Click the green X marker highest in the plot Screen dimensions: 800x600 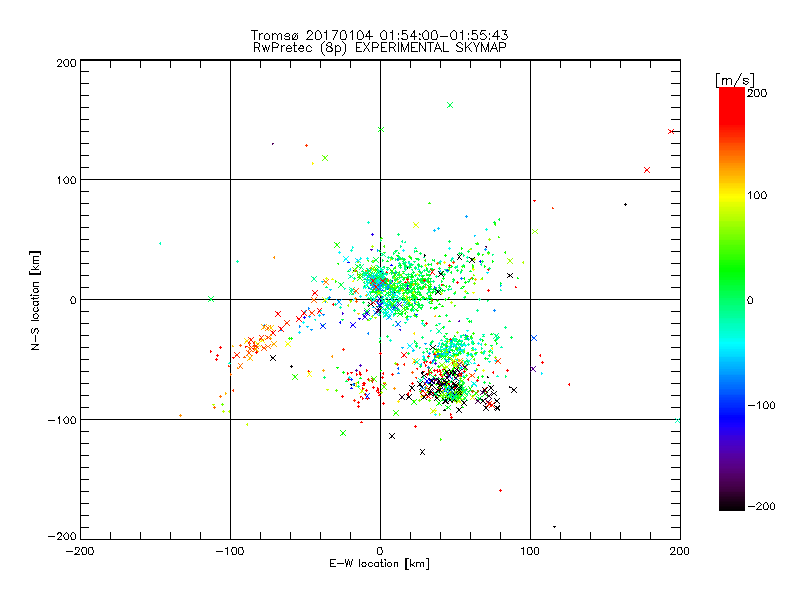(x=450, y=105)
